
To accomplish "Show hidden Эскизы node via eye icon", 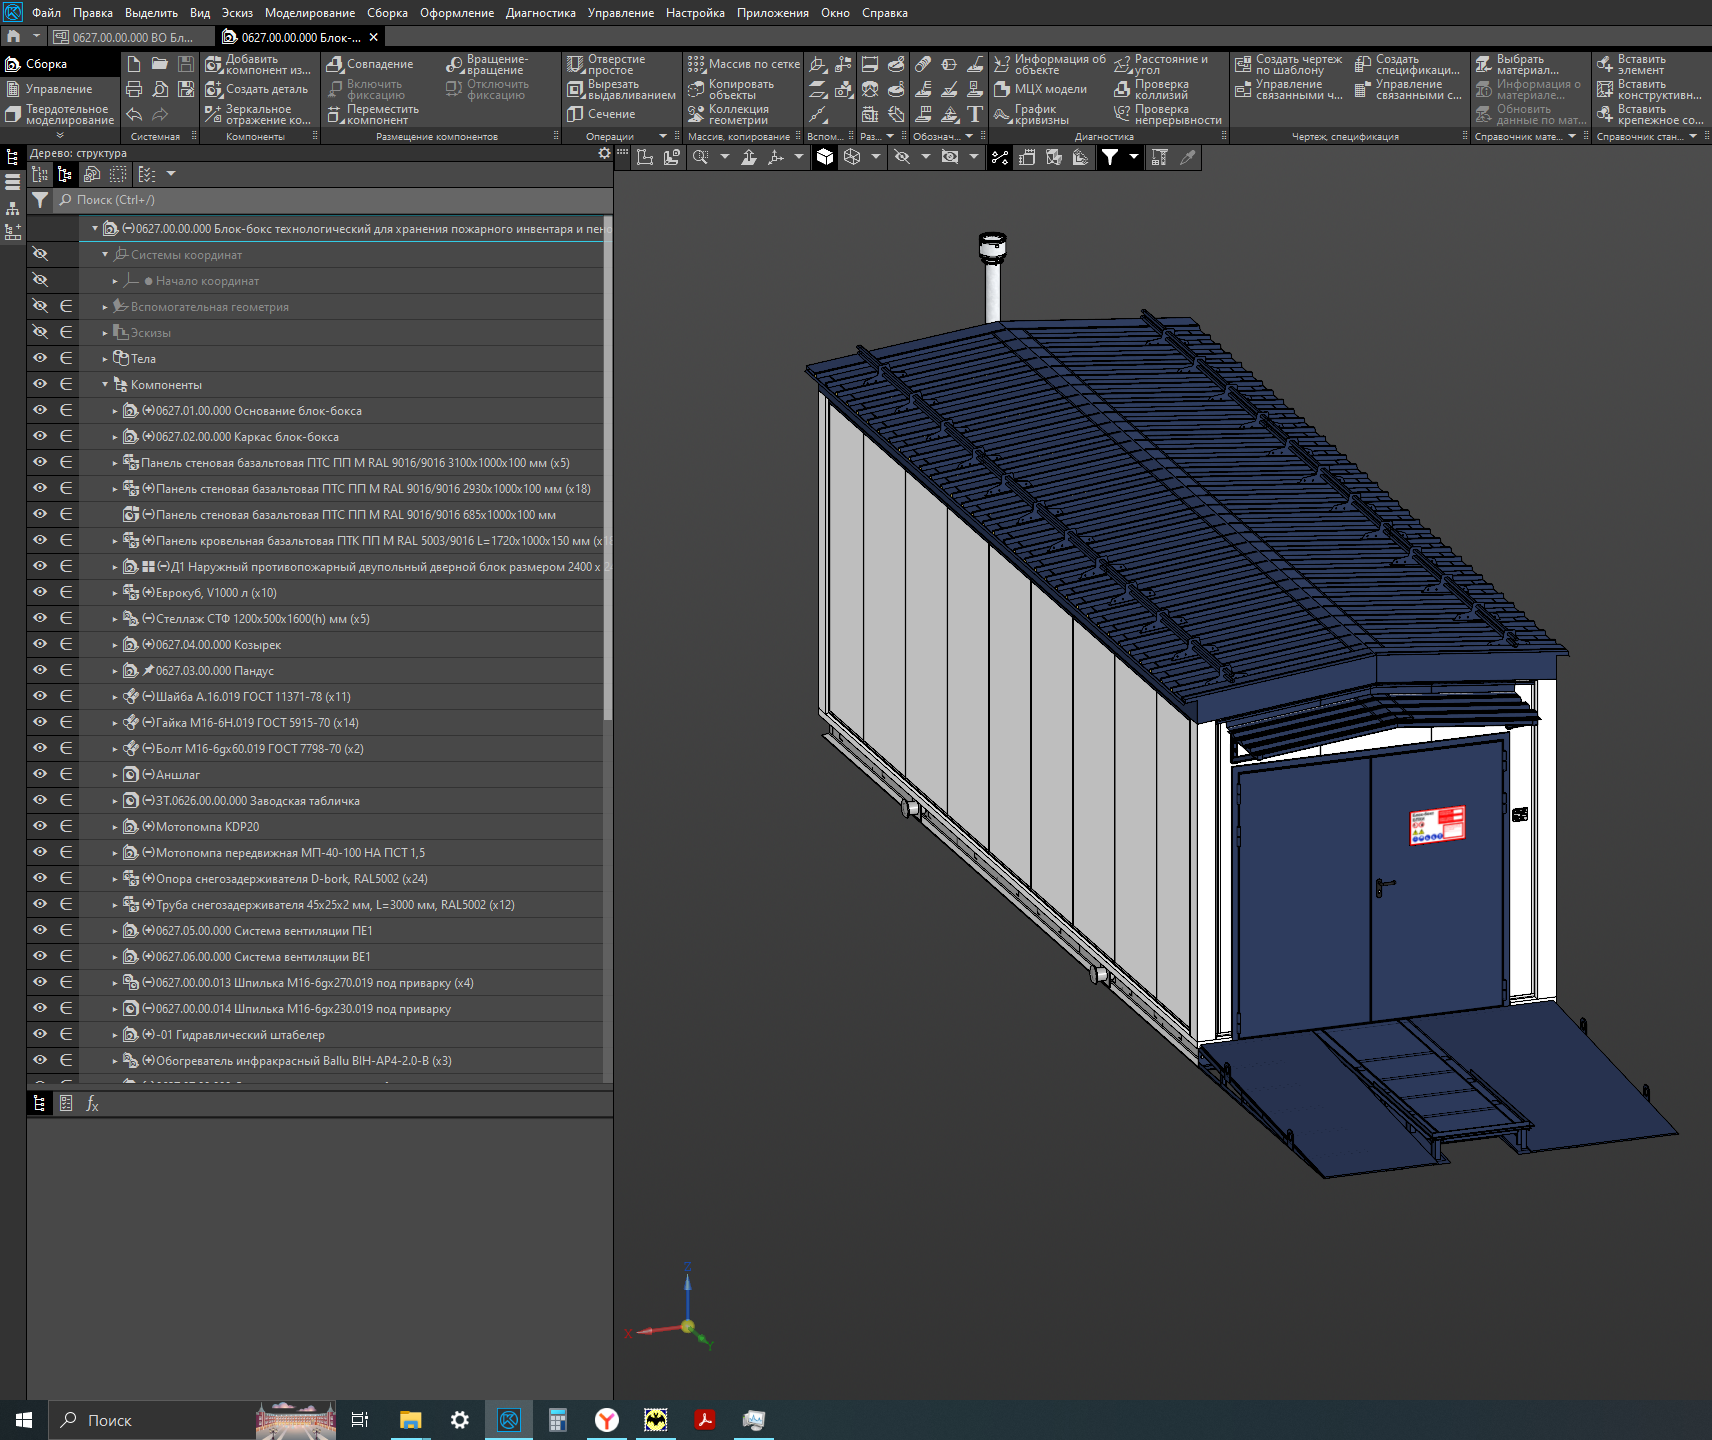I will click(x=40, y=332).
